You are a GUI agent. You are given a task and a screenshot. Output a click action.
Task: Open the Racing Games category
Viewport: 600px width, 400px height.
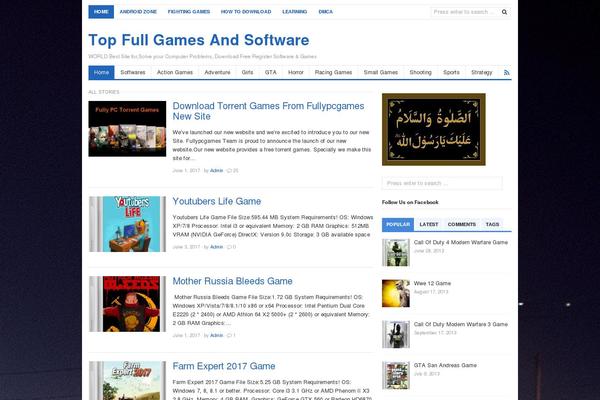[333, 72]
